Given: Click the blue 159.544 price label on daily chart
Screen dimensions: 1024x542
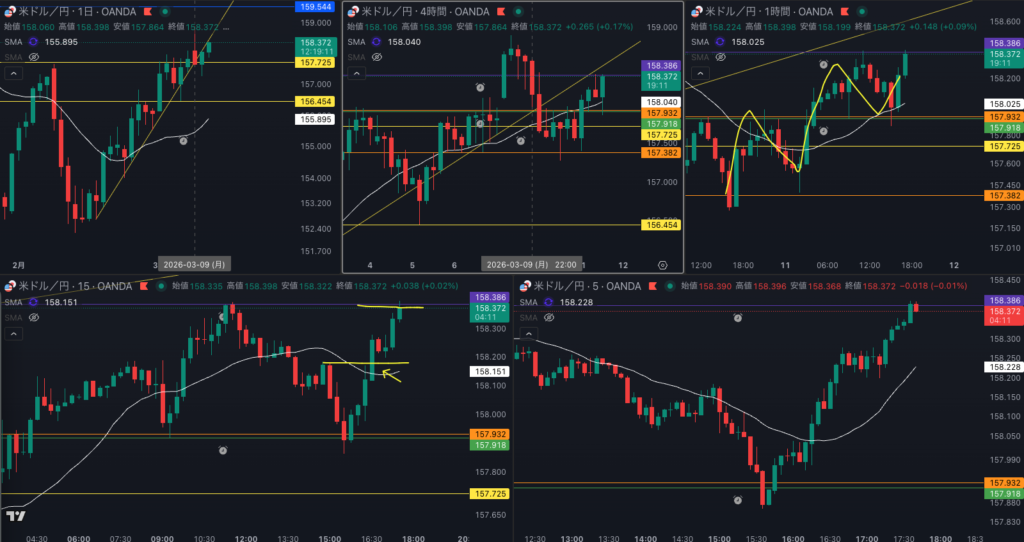Looking at the screenshot, I should pyautogui.click(x=315, y=7).
